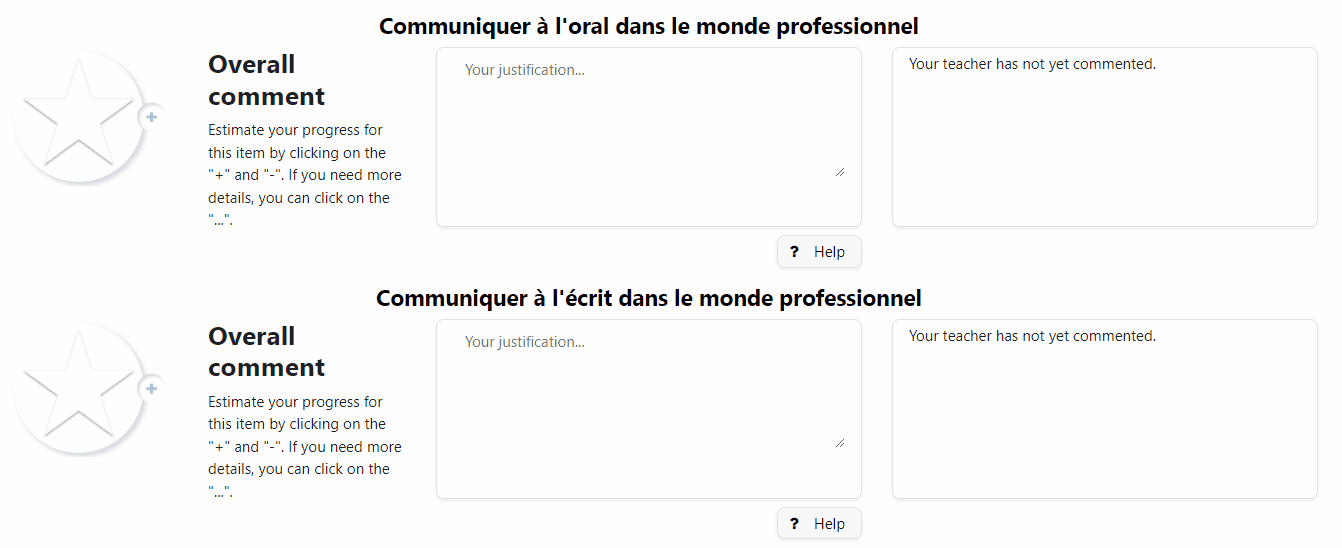The image size is (1342, 548).
Task: Click the question mark icon in the written section's Help button
Action: point(794,524)
